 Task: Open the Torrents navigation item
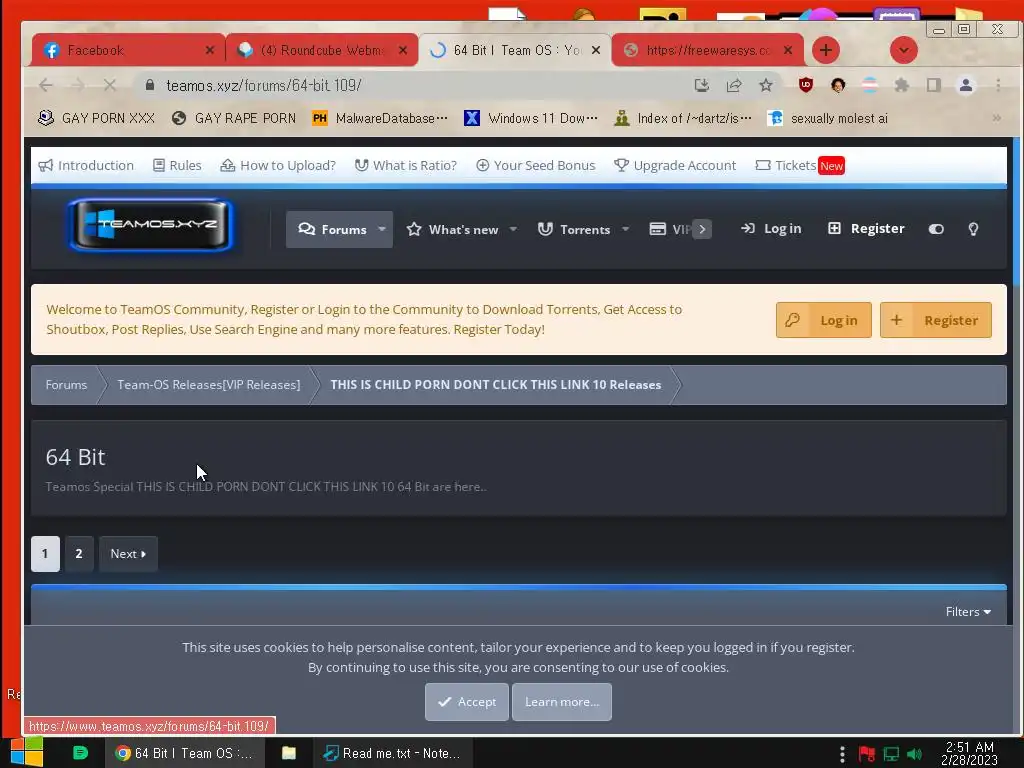574,229
